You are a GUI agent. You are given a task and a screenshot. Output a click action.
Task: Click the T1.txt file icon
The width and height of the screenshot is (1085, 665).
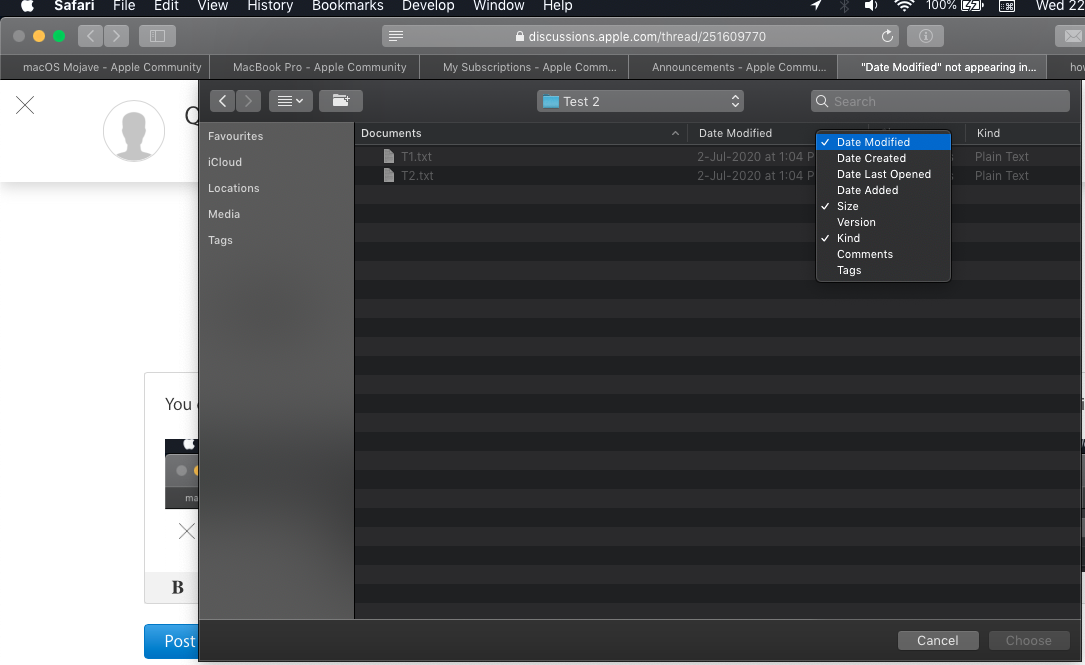[389, 156]
